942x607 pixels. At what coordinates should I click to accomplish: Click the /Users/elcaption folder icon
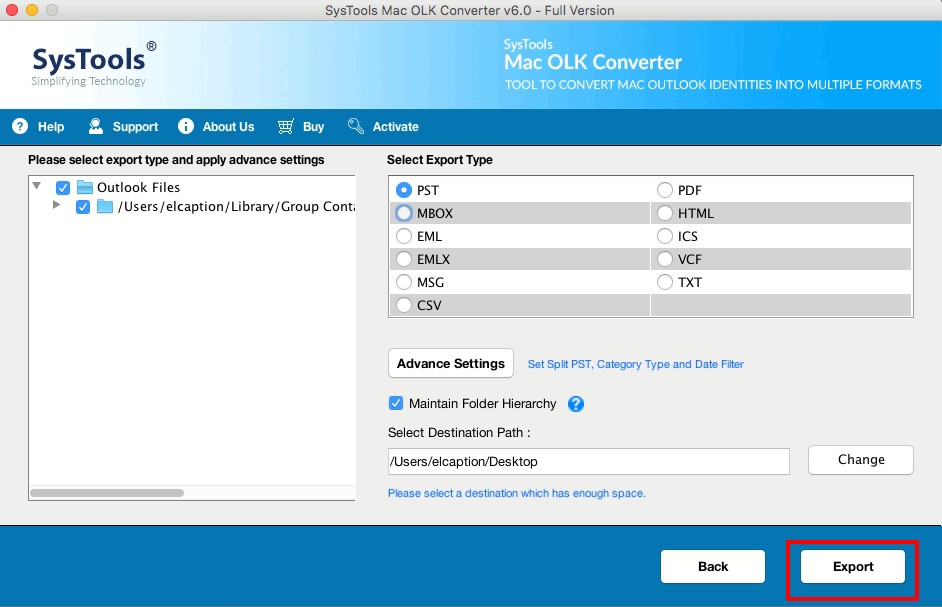click(x=105, y=207)
